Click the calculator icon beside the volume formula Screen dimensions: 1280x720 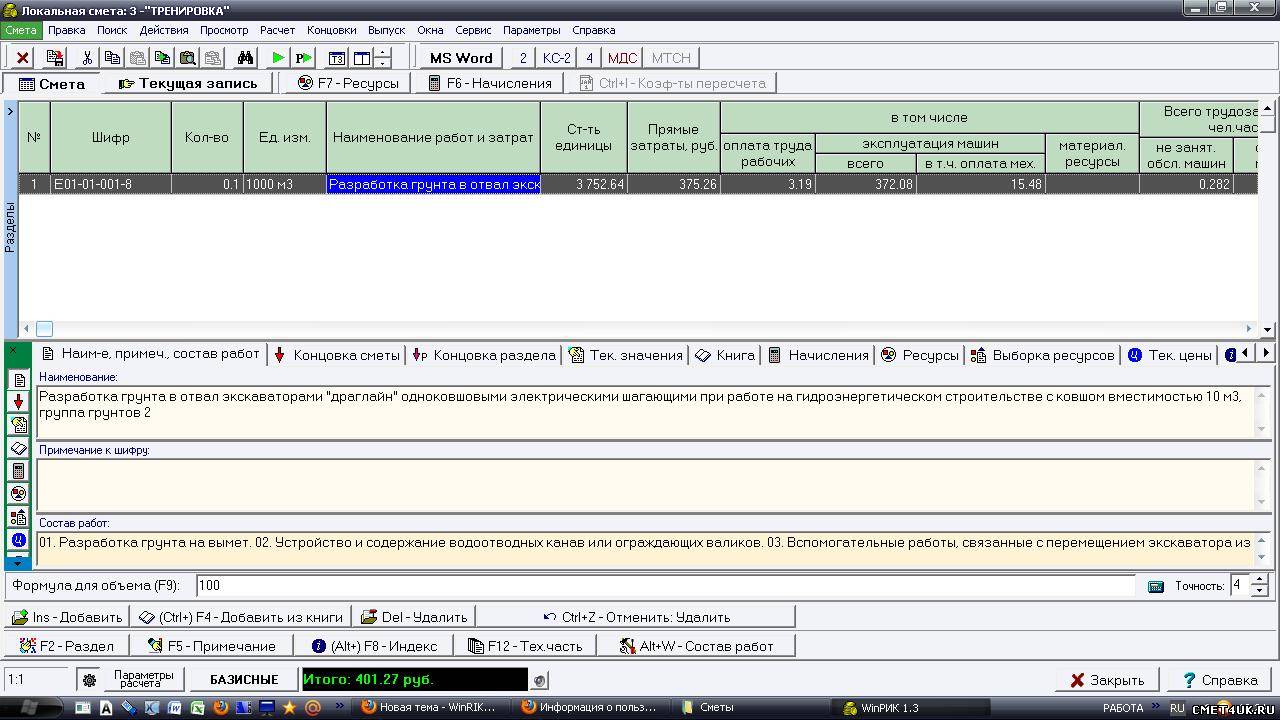(x=1156, y=586)
